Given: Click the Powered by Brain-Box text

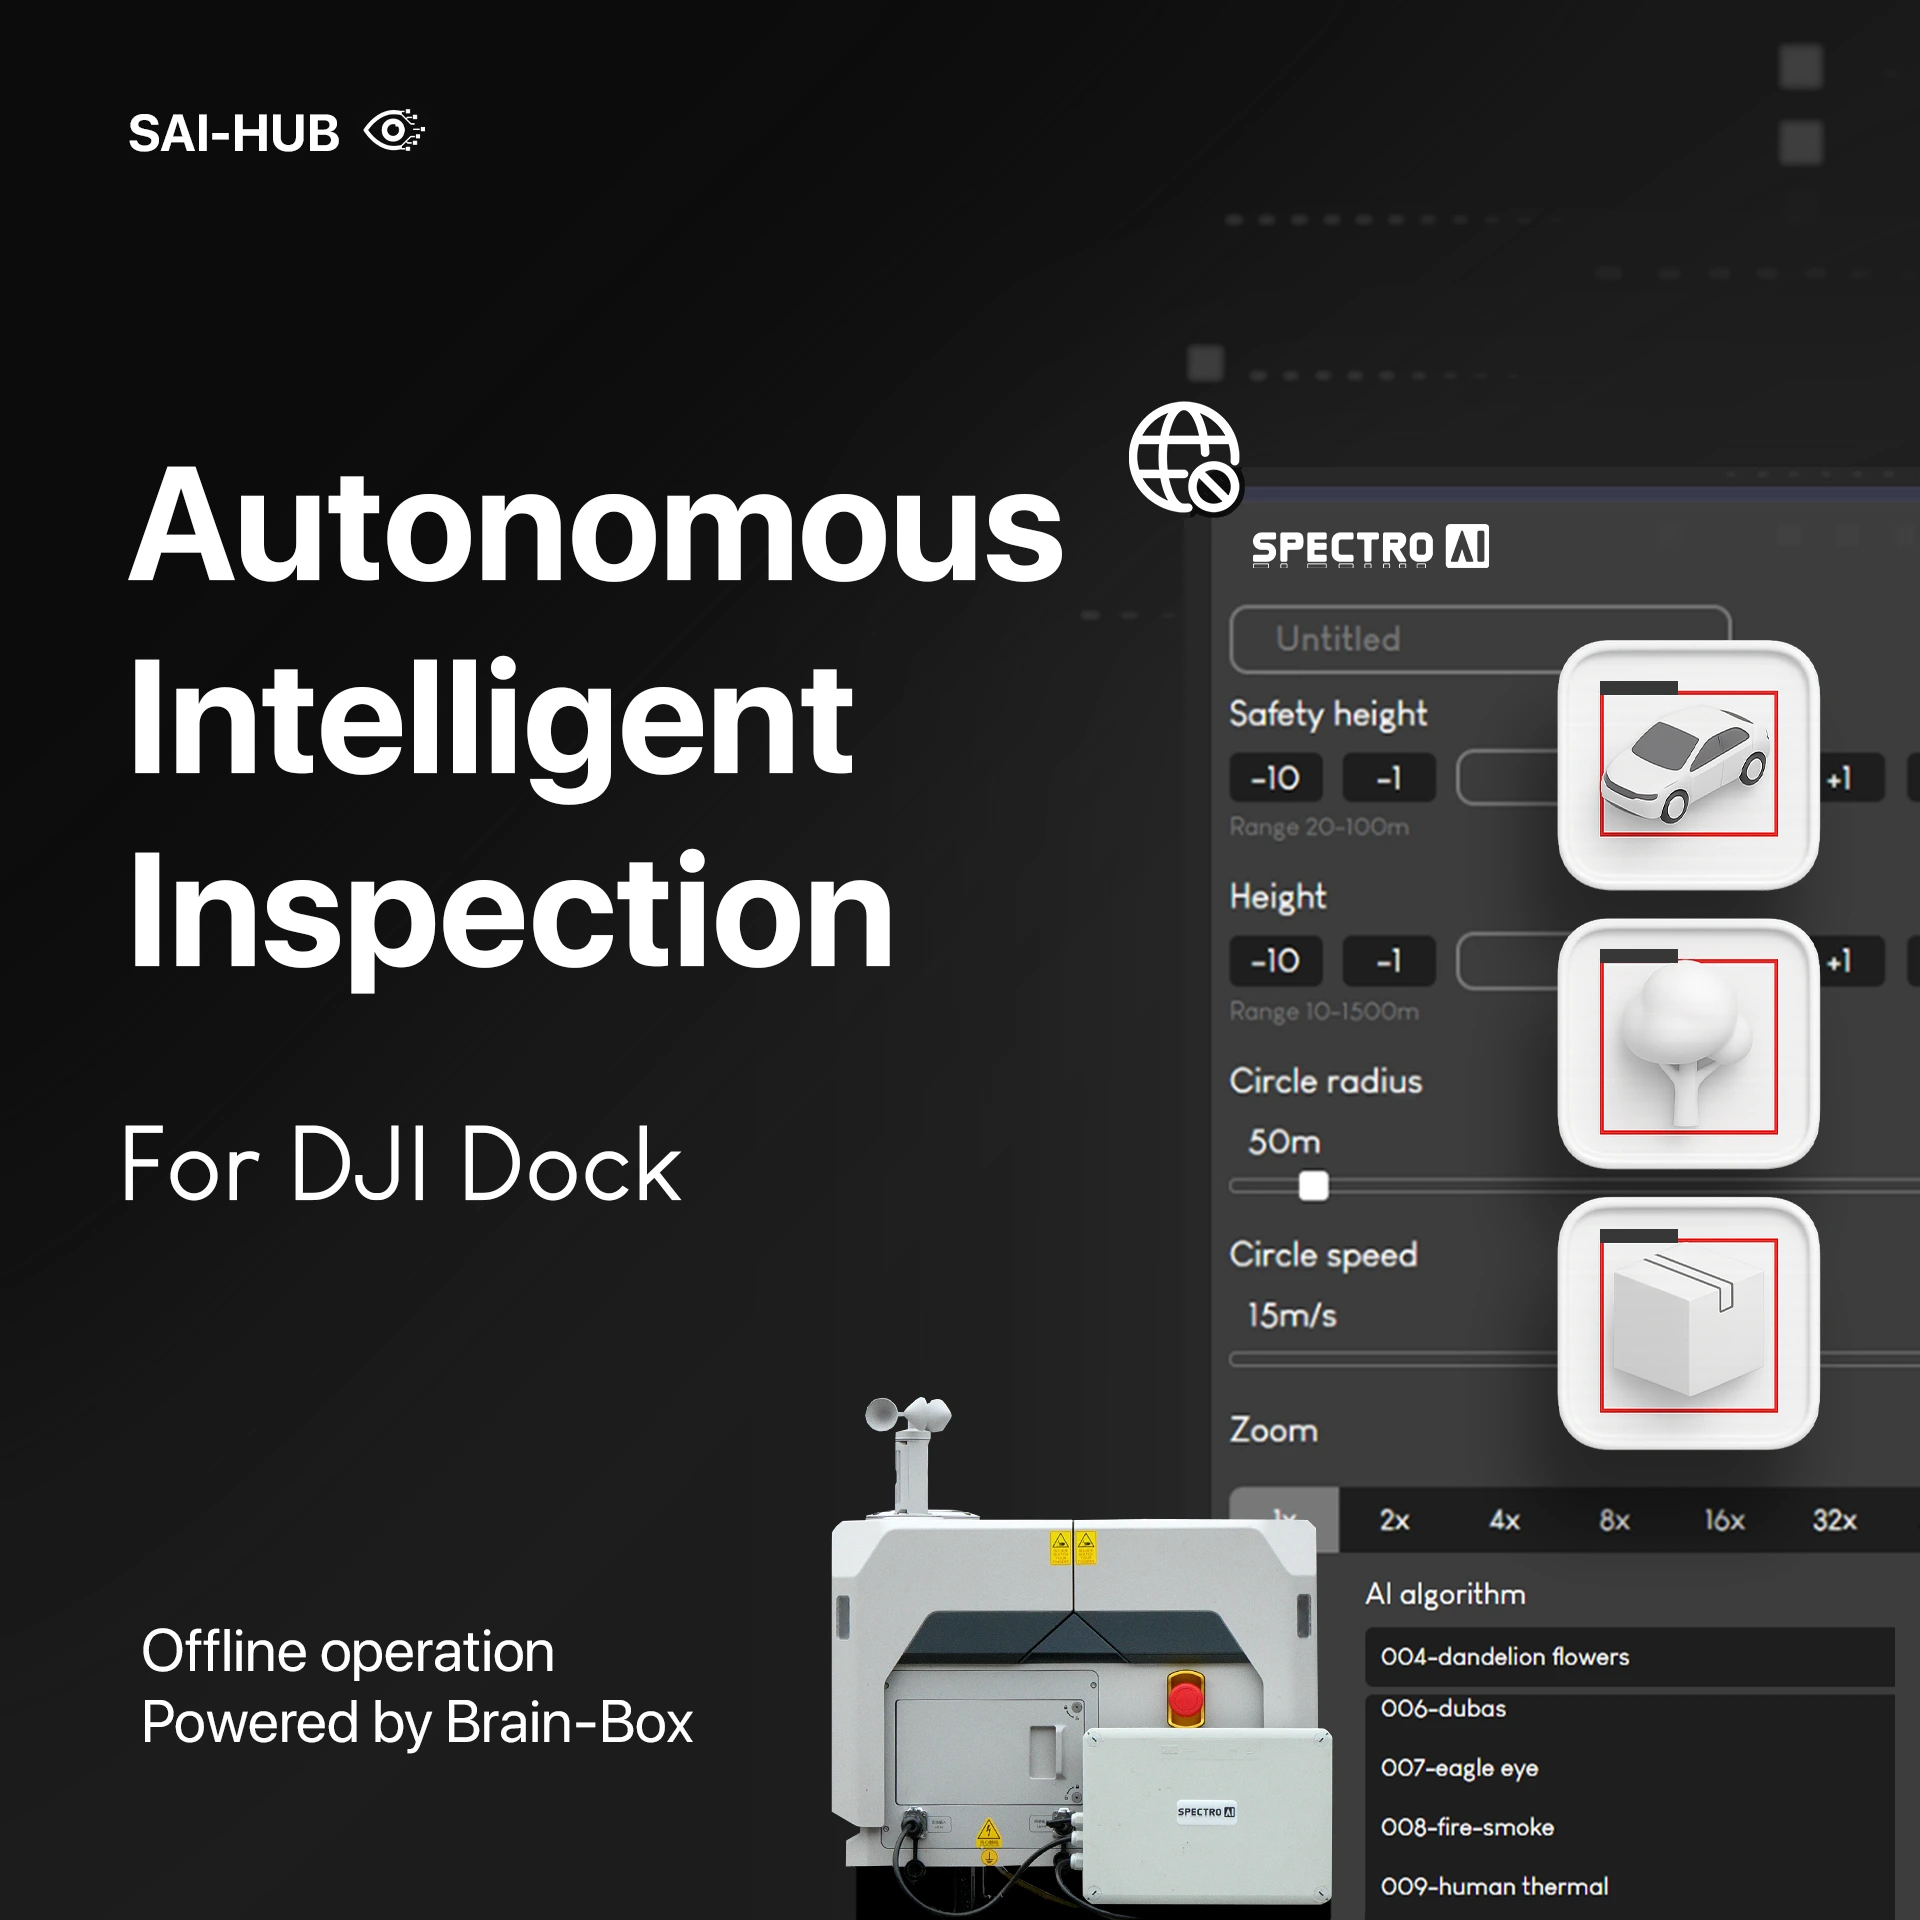Looking at the screenshot, I should pos(417,1722).
